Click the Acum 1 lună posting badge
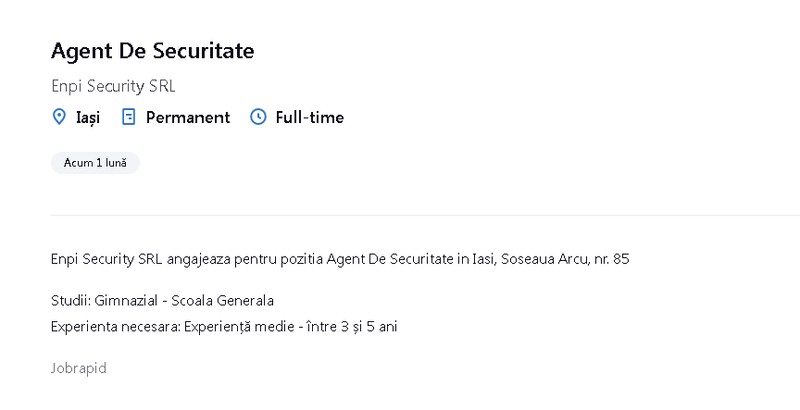The image size is (800, 410). 95,163
